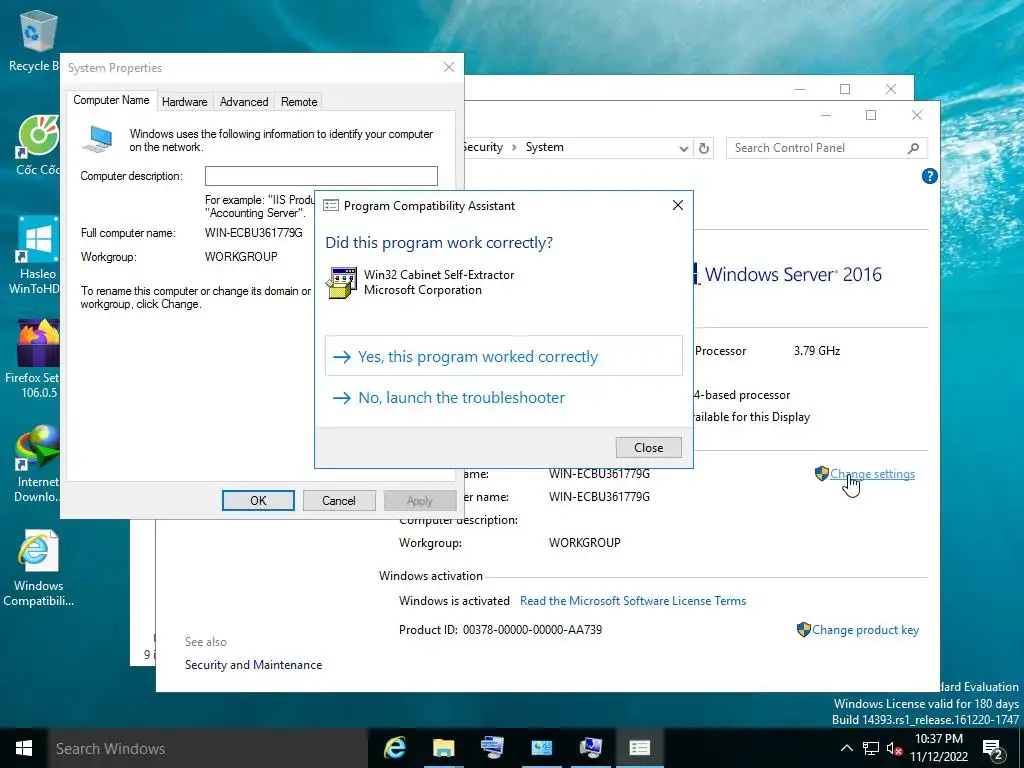Screen dimensions: 1024x768
Task: Click the search magnifier in Control Panel
Action: tap(913, 148)
